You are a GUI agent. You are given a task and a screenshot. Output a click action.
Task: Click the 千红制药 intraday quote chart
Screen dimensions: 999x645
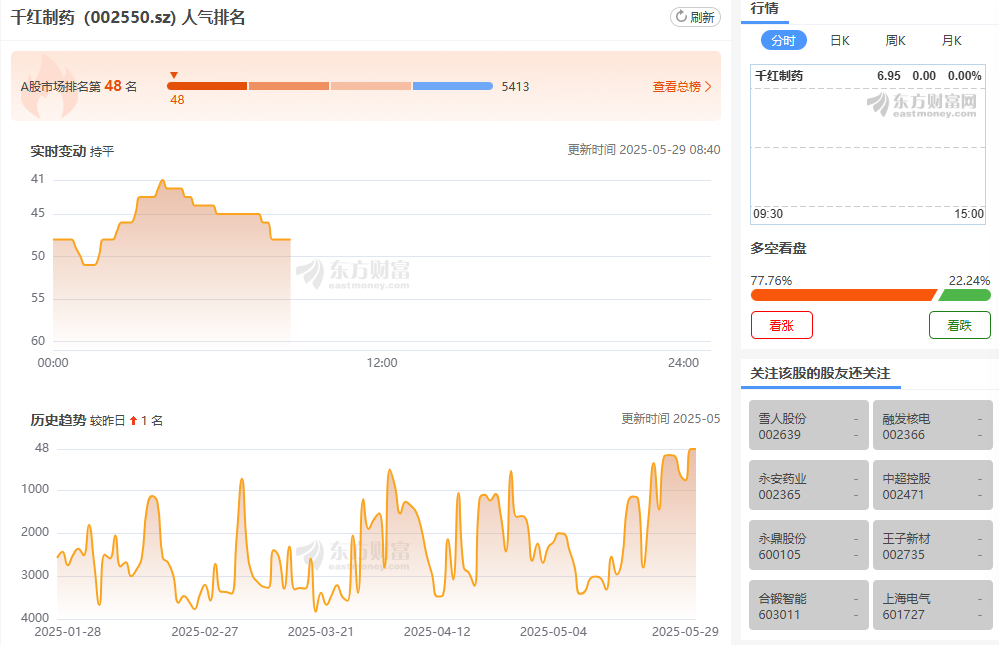click(868, 144)
